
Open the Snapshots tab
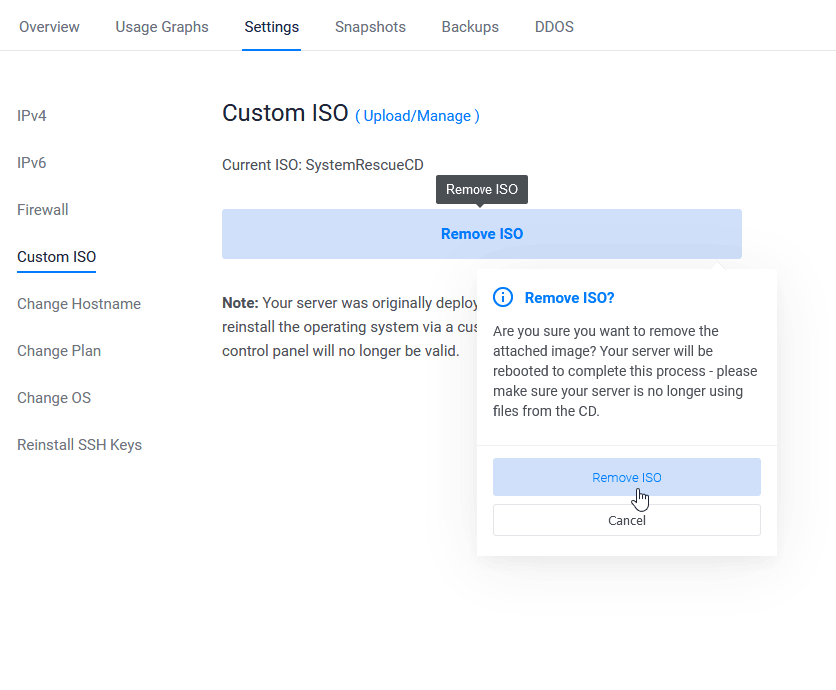click(x=370, y=27)
